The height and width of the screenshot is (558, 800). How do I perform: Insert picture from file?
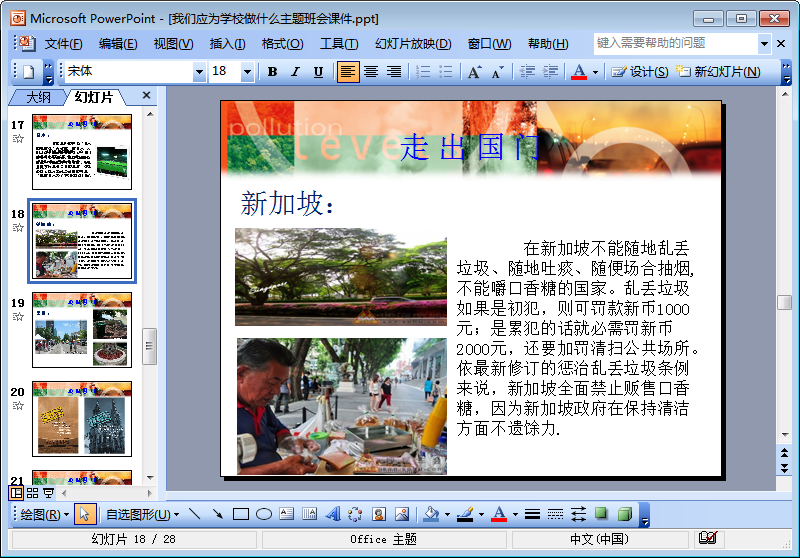[x=402, y=514]
